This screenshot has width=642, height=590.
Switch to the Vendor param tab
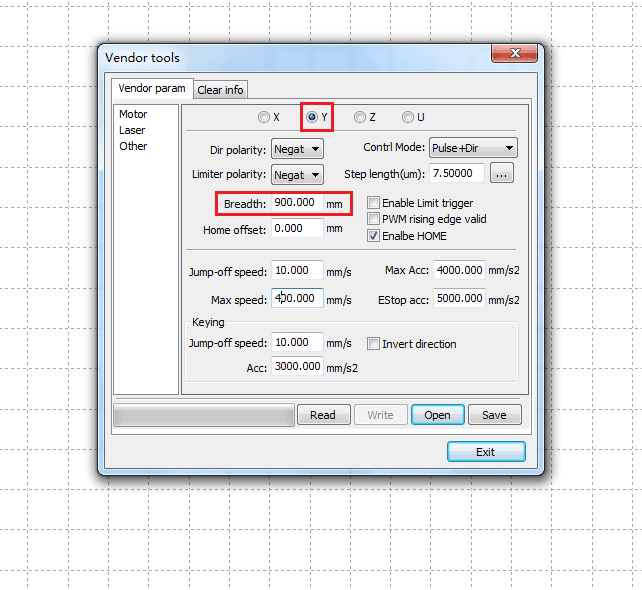(152, 88)
